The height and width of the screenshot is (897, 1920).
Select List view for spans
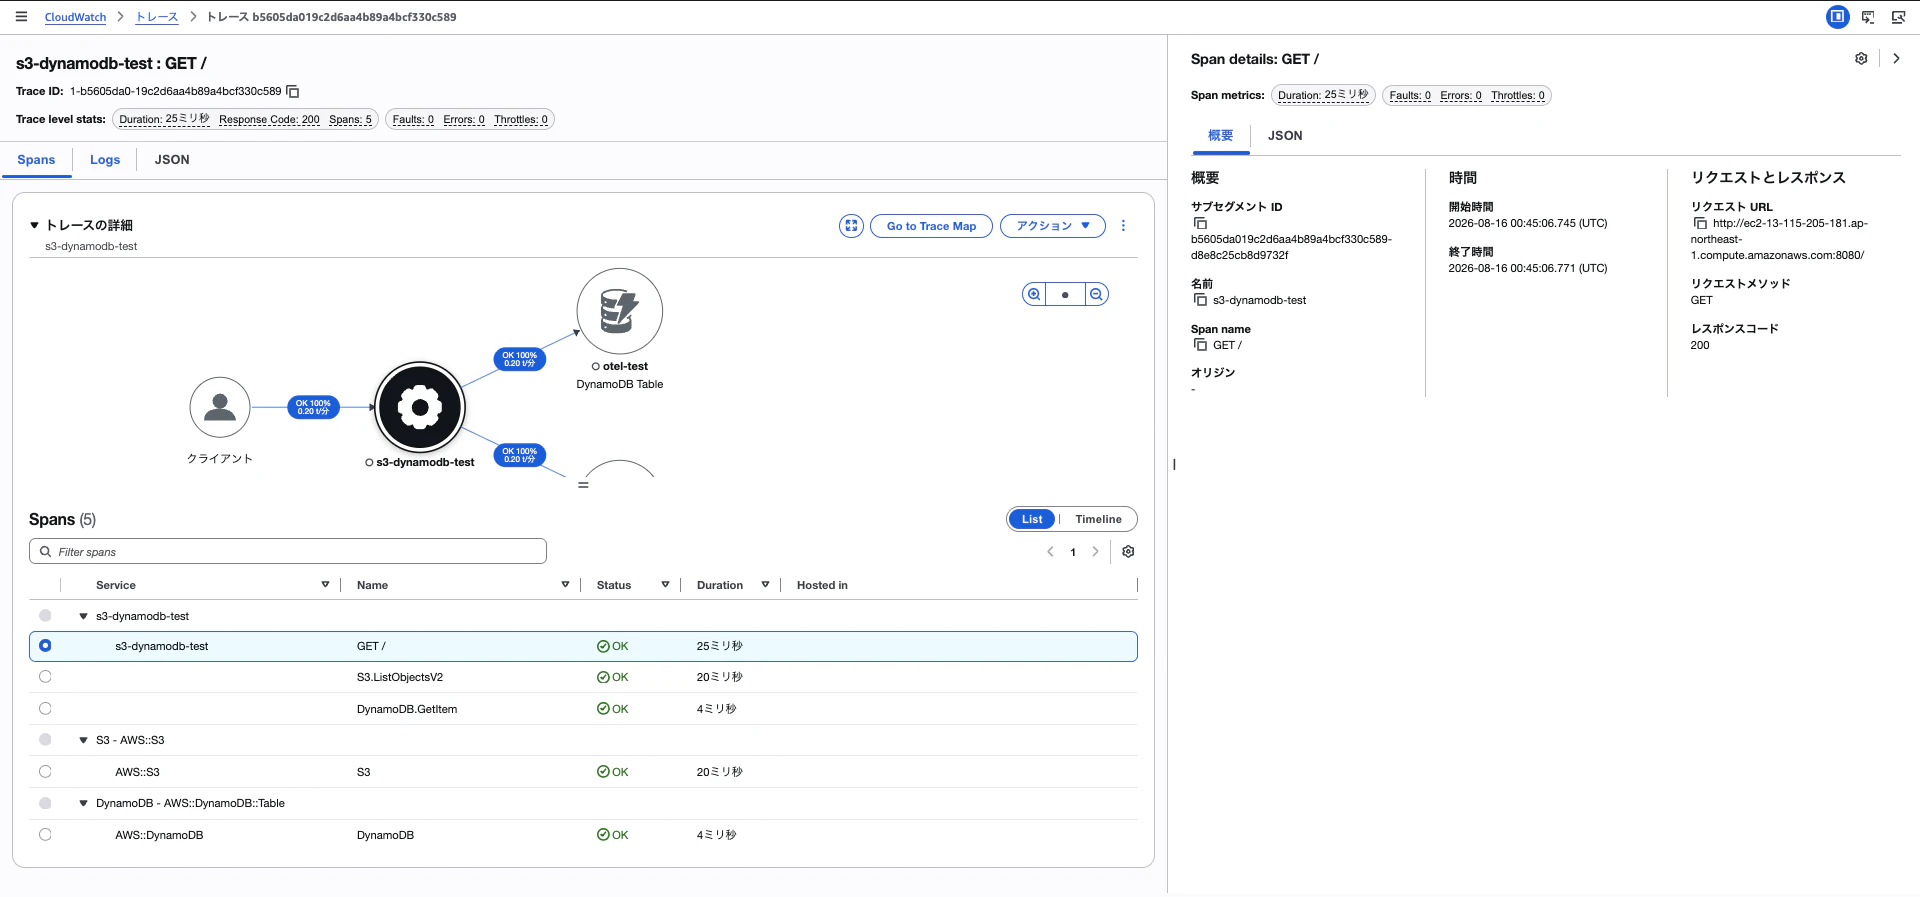click(1032, 519)
